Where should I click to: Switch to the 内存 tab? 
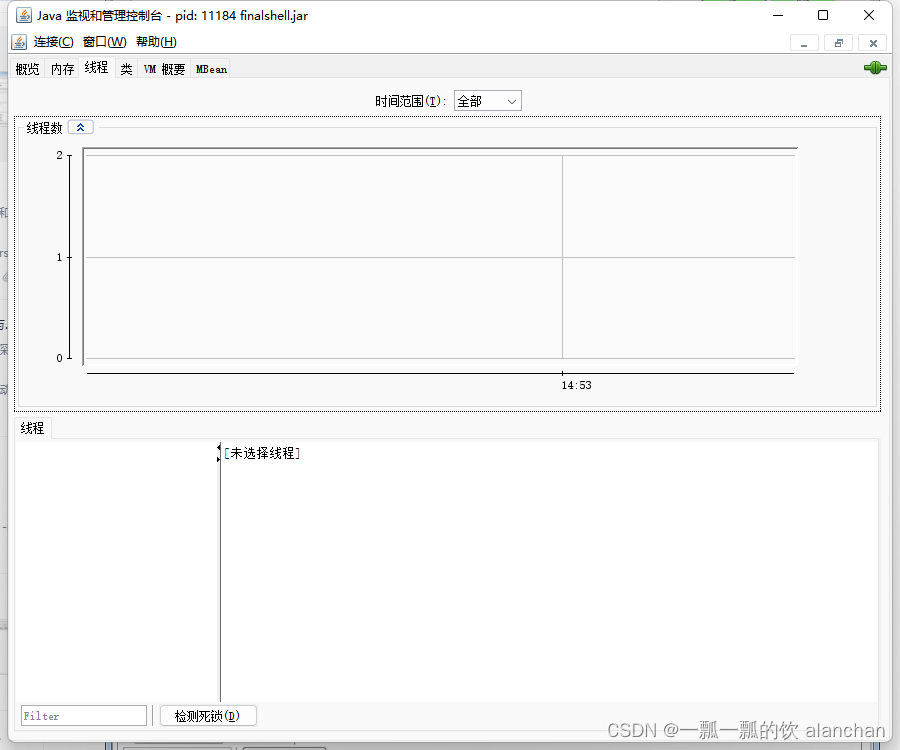point(62,69)
